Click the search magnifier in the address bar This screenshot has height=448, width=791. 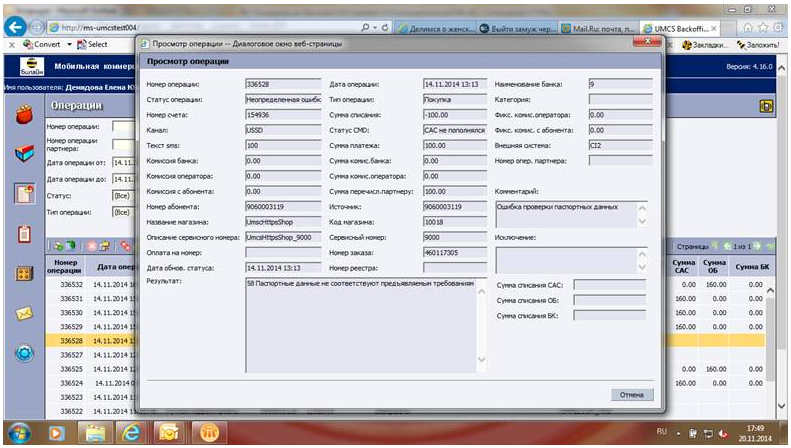tap(366, 28)
